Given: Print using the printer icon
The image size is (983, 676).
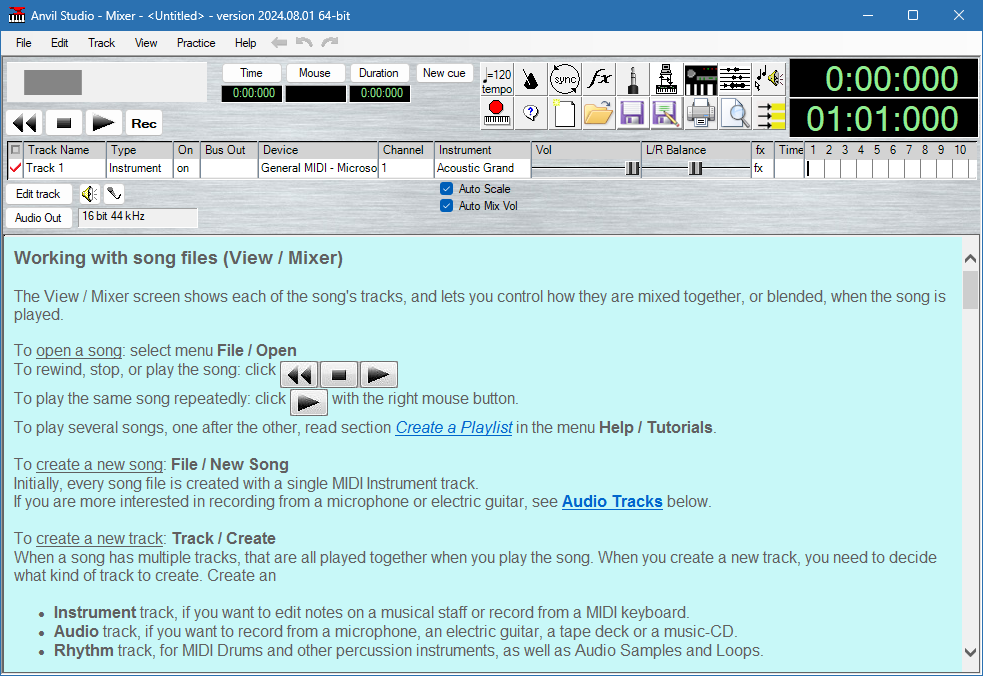Looking at the screenshot, I should pyautogui.click(x=700, y=114).
